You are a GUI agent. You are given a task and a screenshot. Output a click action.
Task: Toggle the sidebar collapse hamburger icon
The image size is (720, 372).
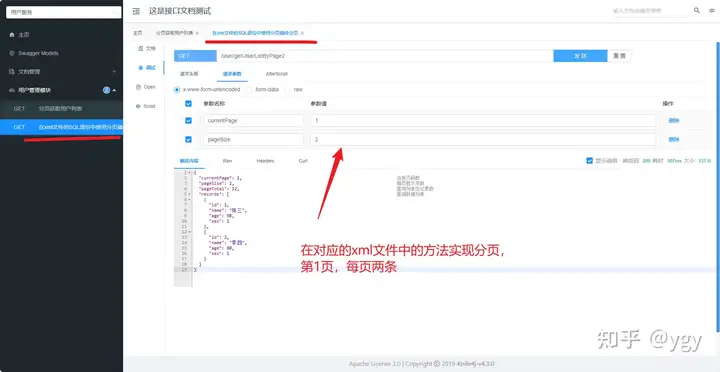point(136,11)
